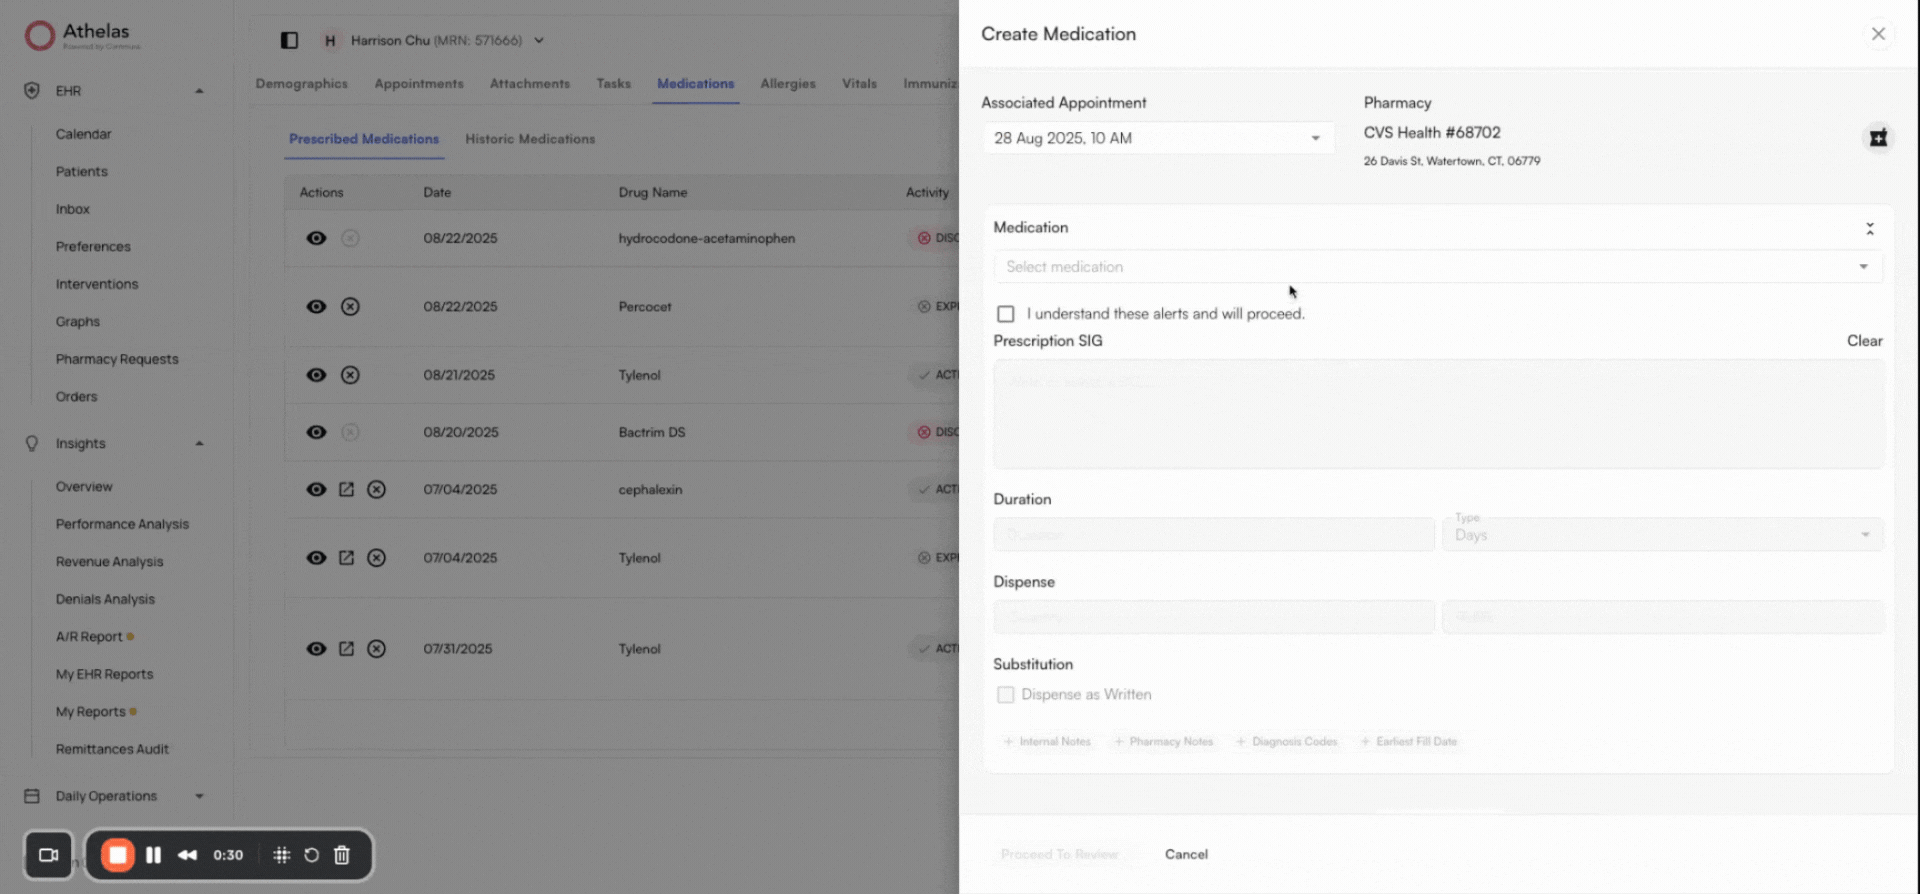The height and width of the screenshot is (894, 1920).
Task: Click cancel icon on Tylenol 07/31/2025 row
Action: (x=376, y=649)
